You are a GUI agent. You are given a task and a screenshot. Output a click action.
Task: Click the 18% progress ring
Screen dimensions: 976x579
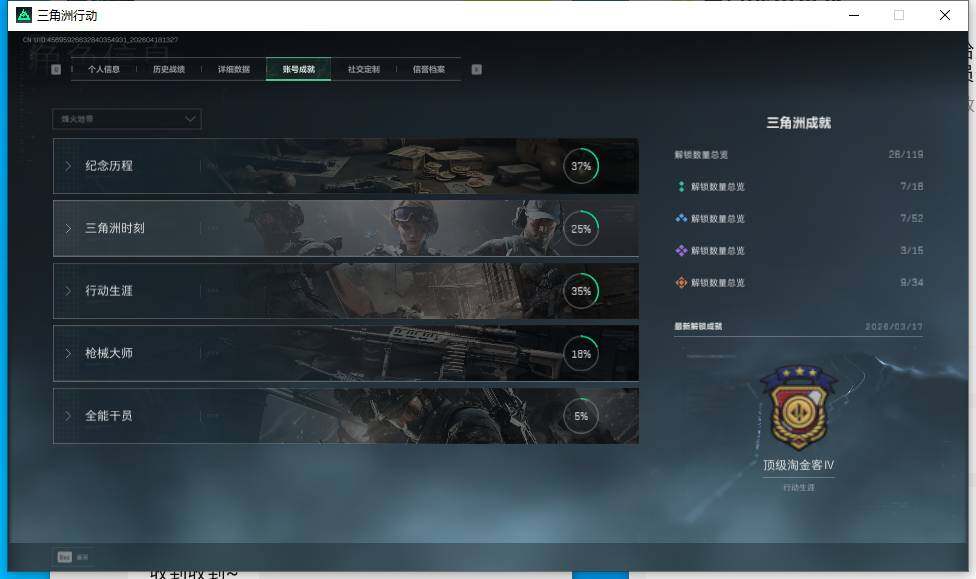(581, 354)
